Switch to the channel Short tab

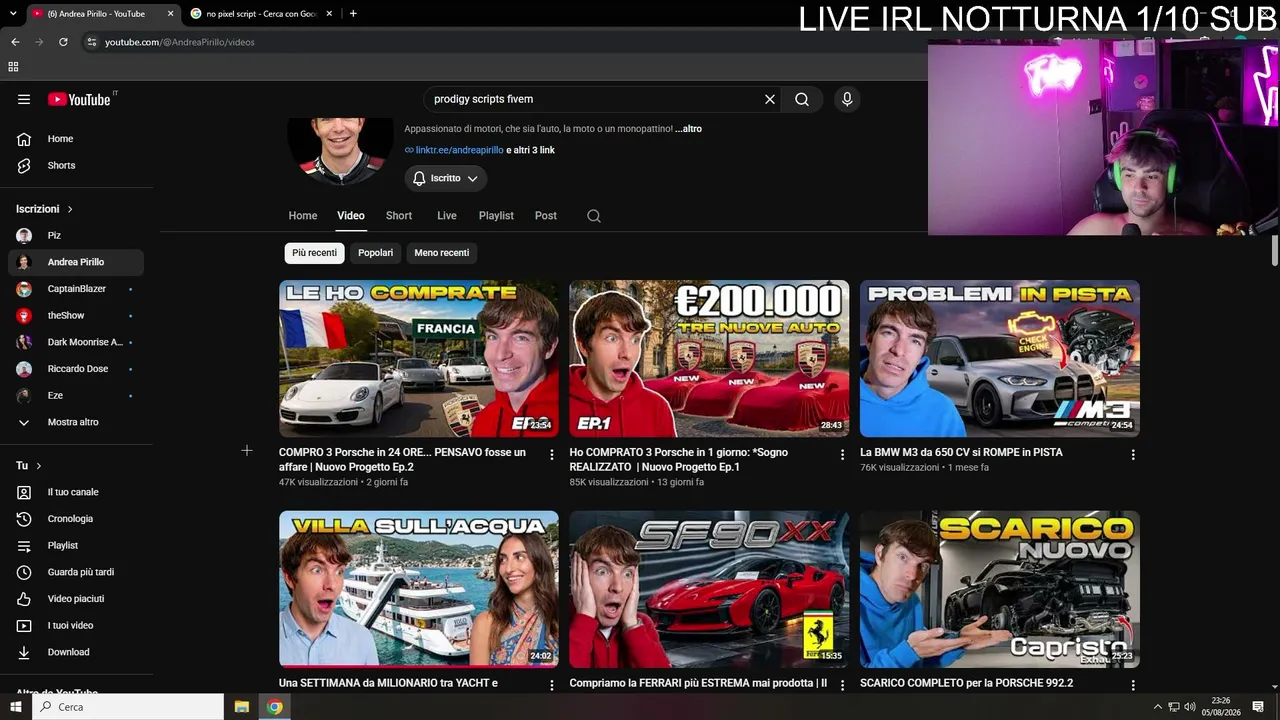click(399, 216)
